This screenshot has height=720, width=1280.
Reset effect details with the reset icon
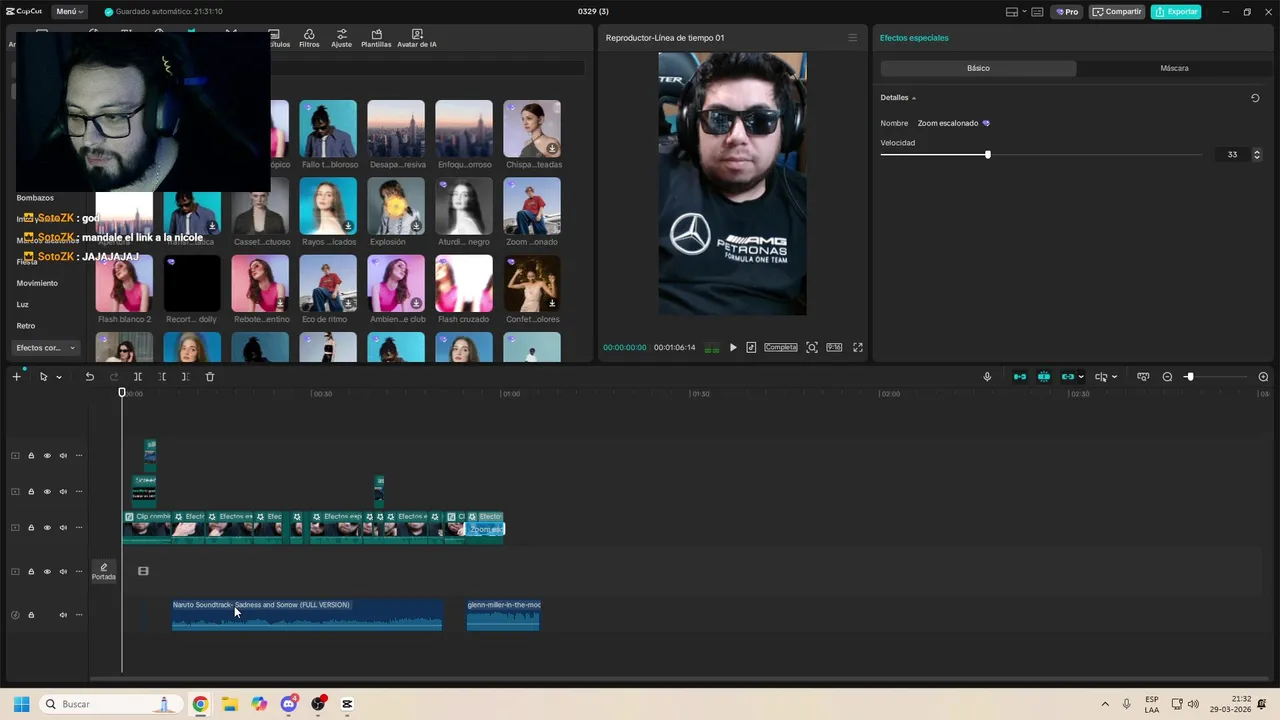1255,98
